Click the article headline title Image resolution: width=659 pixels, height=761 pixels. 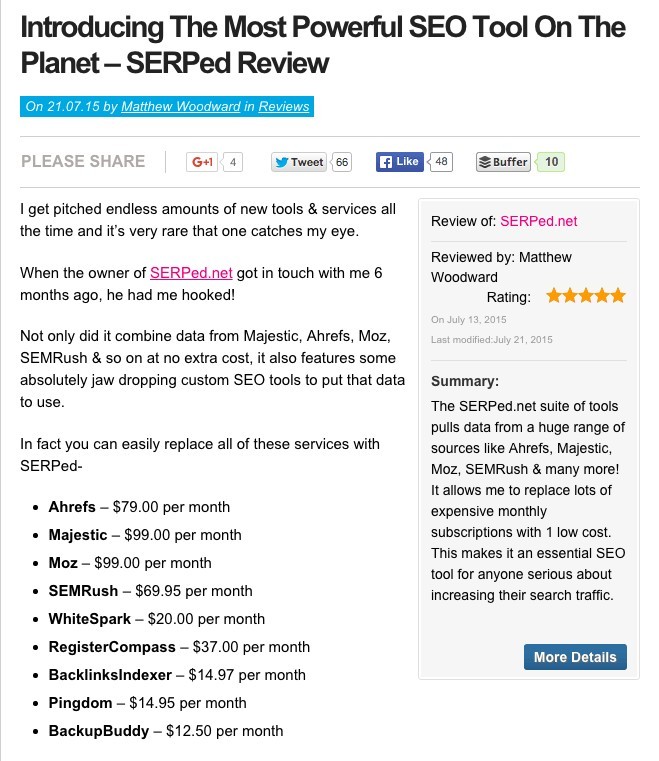tap(323, 45)
